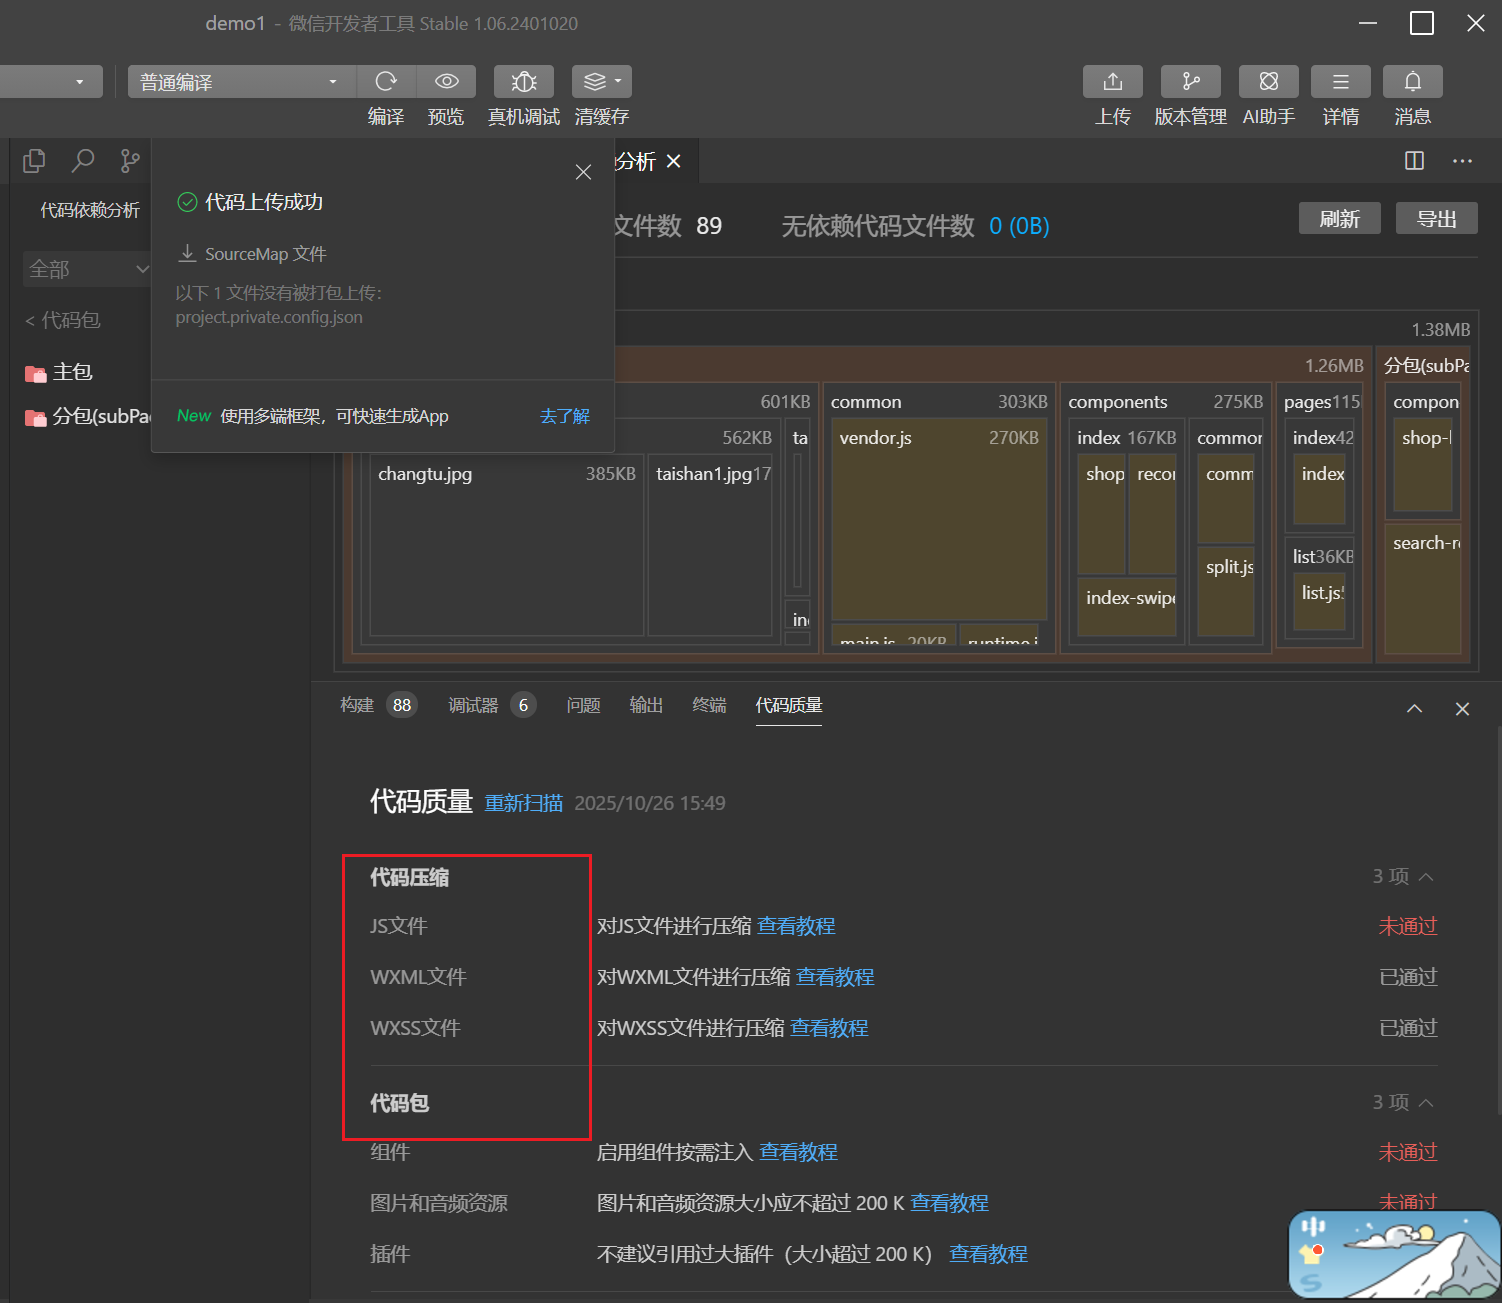Click the search-r subpackage treemap block
Screen dimensions: 1502x1303
coord(1423,589)
